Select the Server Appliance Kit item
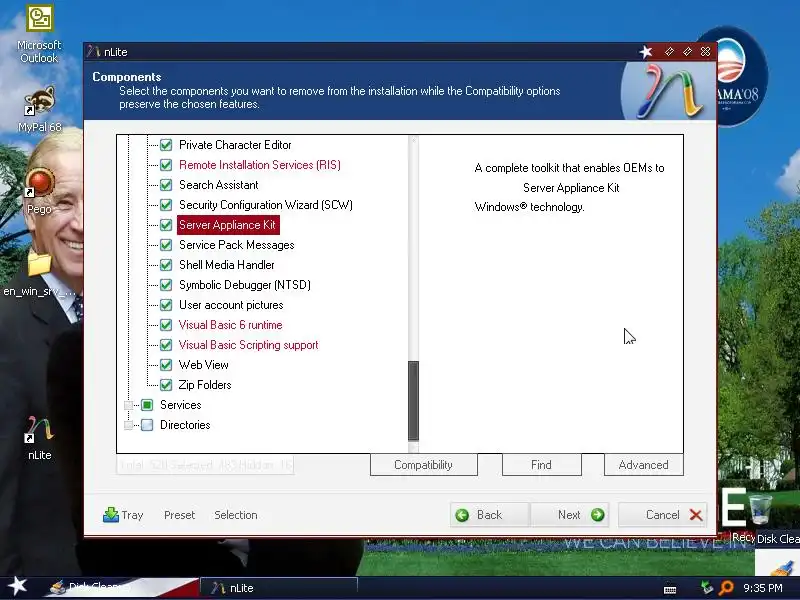This screenshot has width=800, height=600. point(228,225)
